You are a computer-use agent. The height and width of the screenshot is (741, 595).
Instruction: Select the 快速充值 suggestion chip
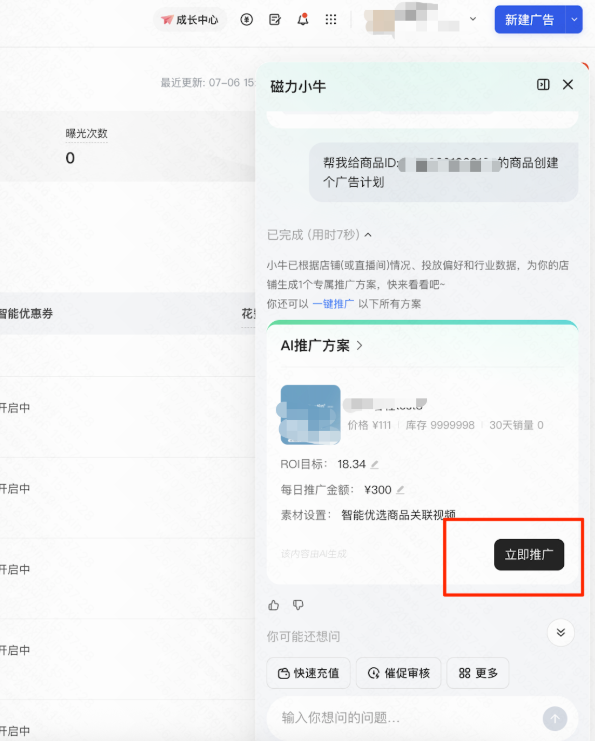click(309, 673)
